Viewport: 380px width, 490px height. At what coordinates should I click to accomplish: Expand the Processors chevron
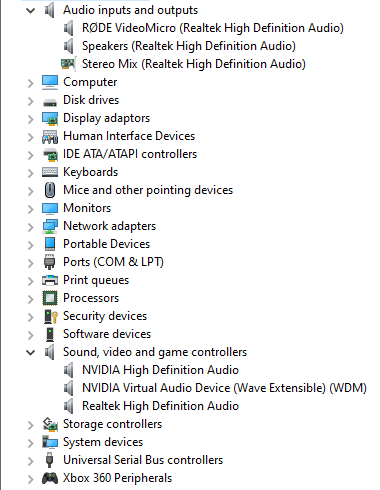pyautogui.click(x=31, y=299)
